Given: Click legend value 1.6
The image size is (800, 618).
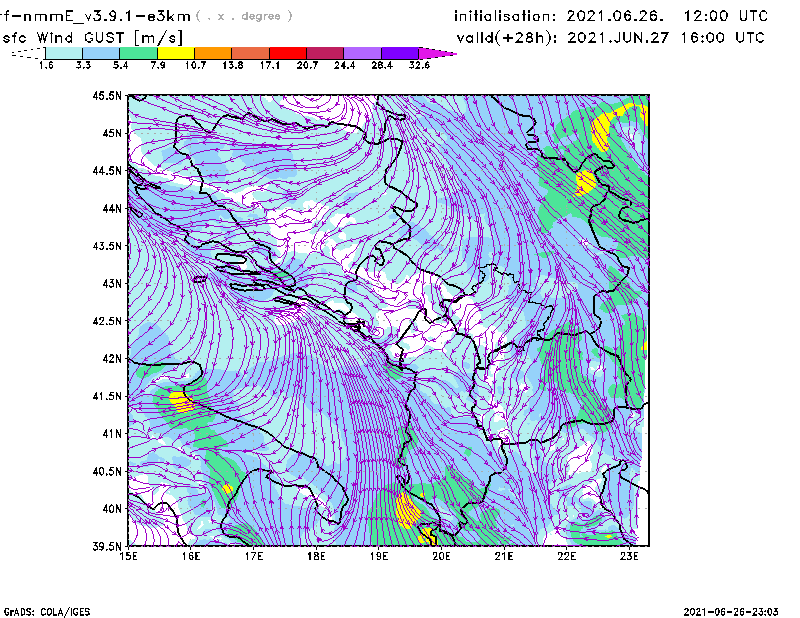Looking at the screenshot, I should pyautogui.click(x=46, y=65).
